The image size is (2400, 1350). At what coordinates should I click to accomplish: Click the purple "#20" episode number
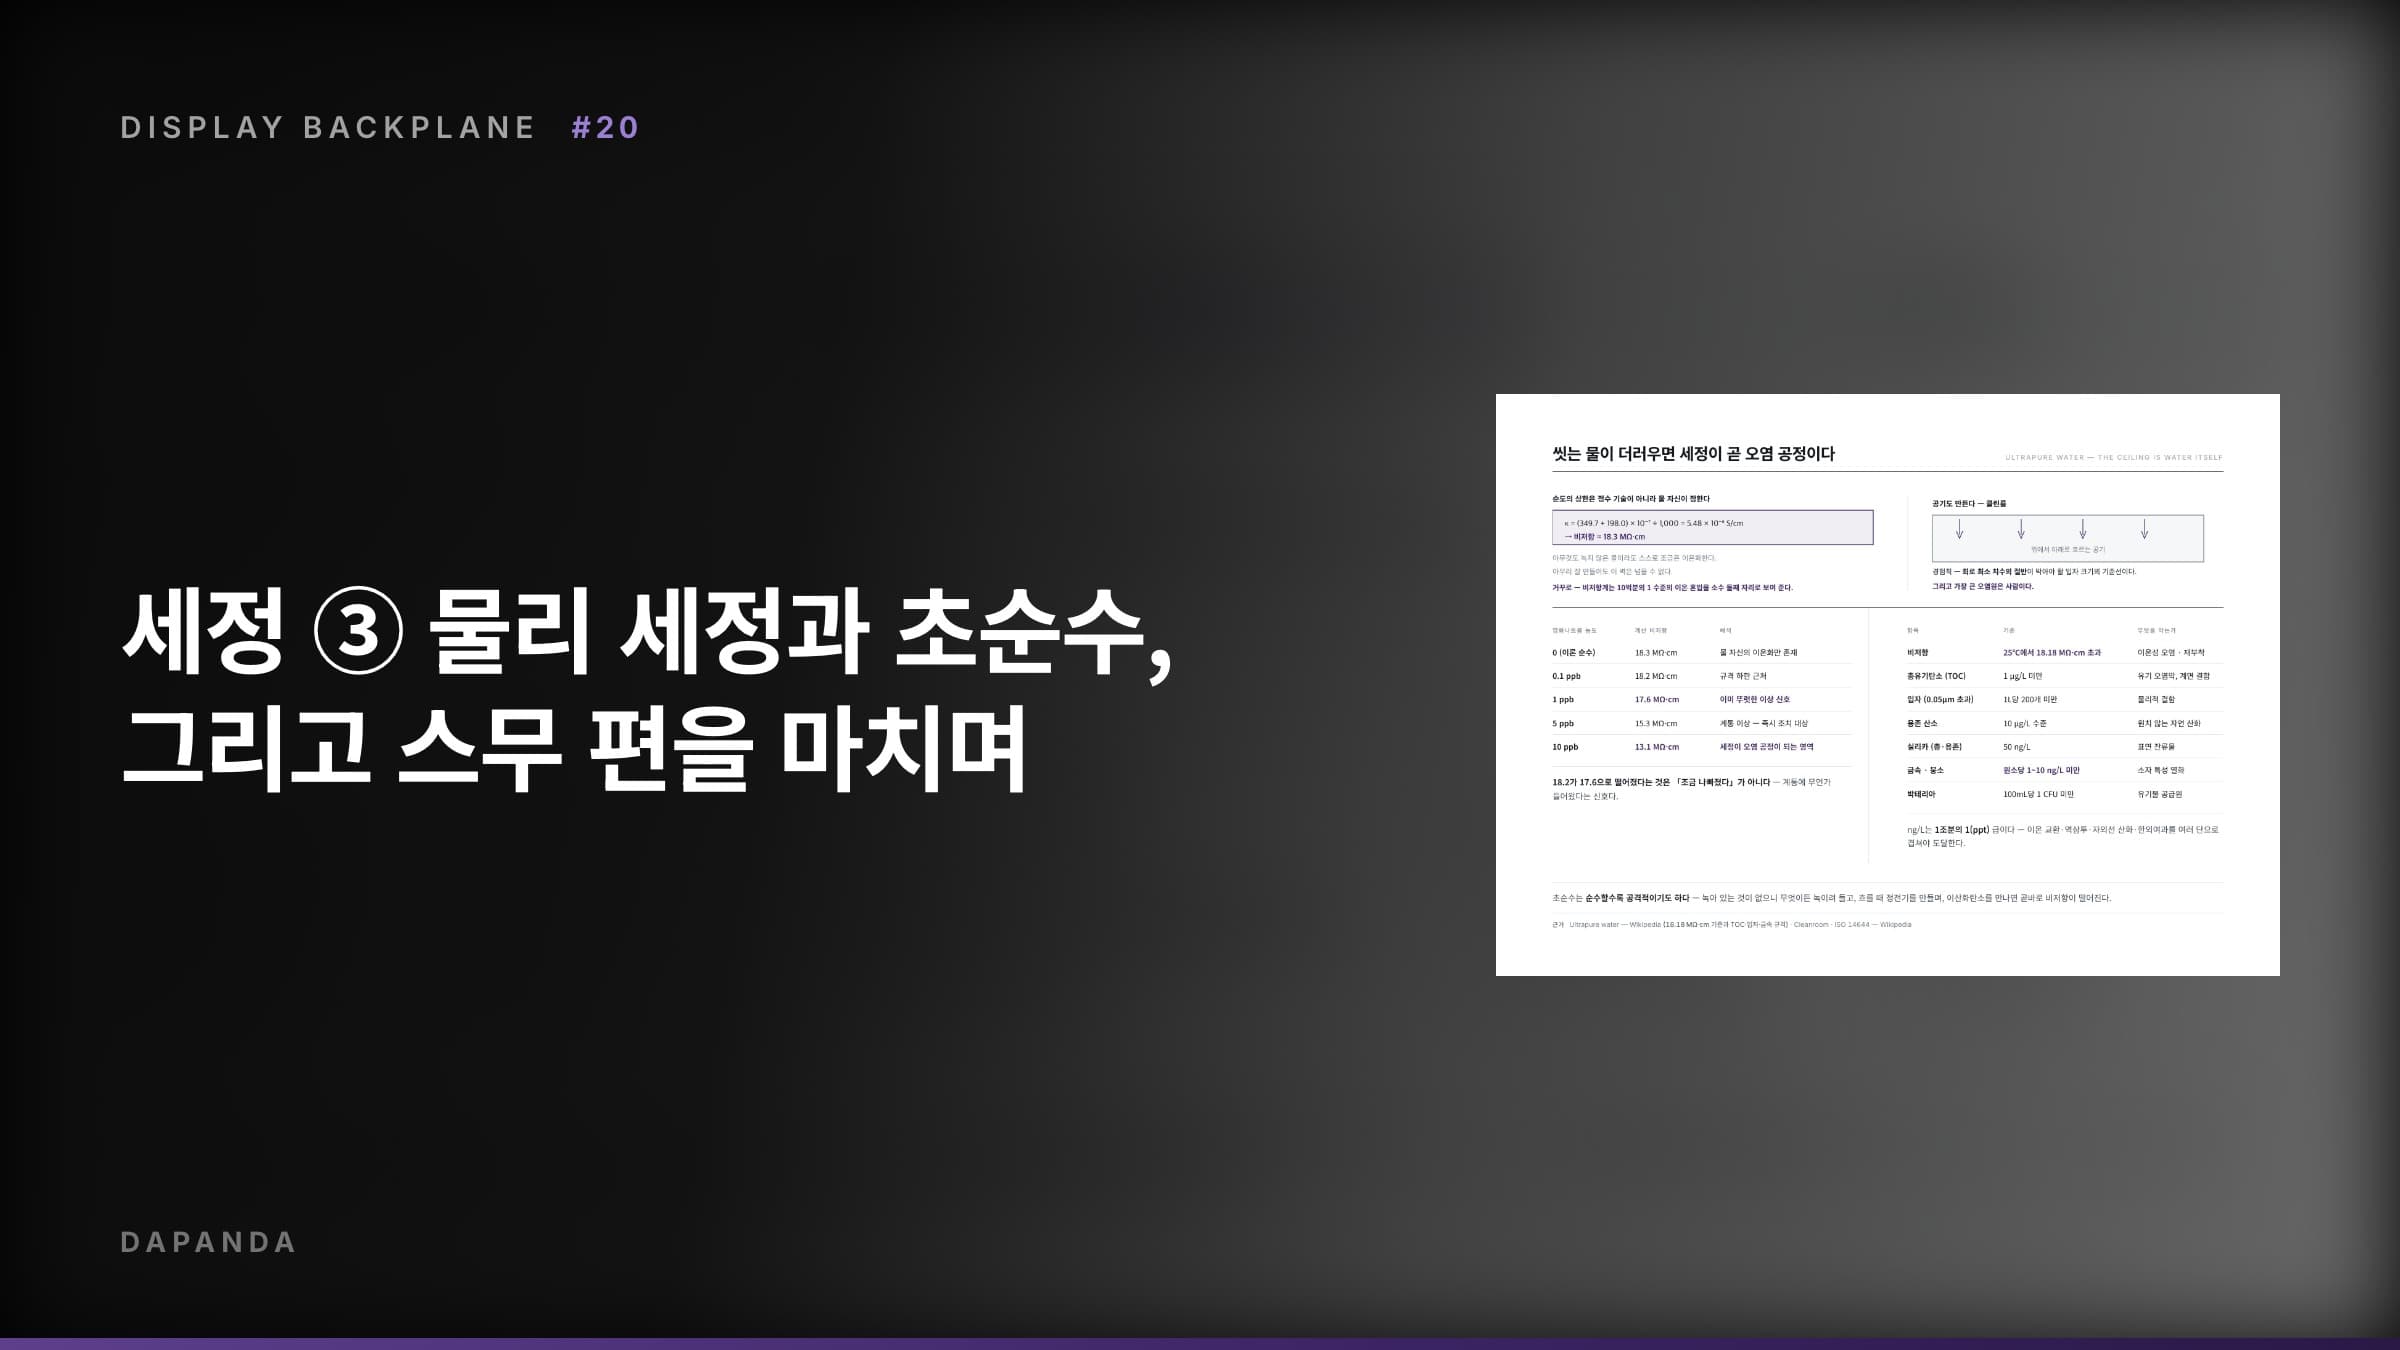pyautogui.click(x=606, y=127)
